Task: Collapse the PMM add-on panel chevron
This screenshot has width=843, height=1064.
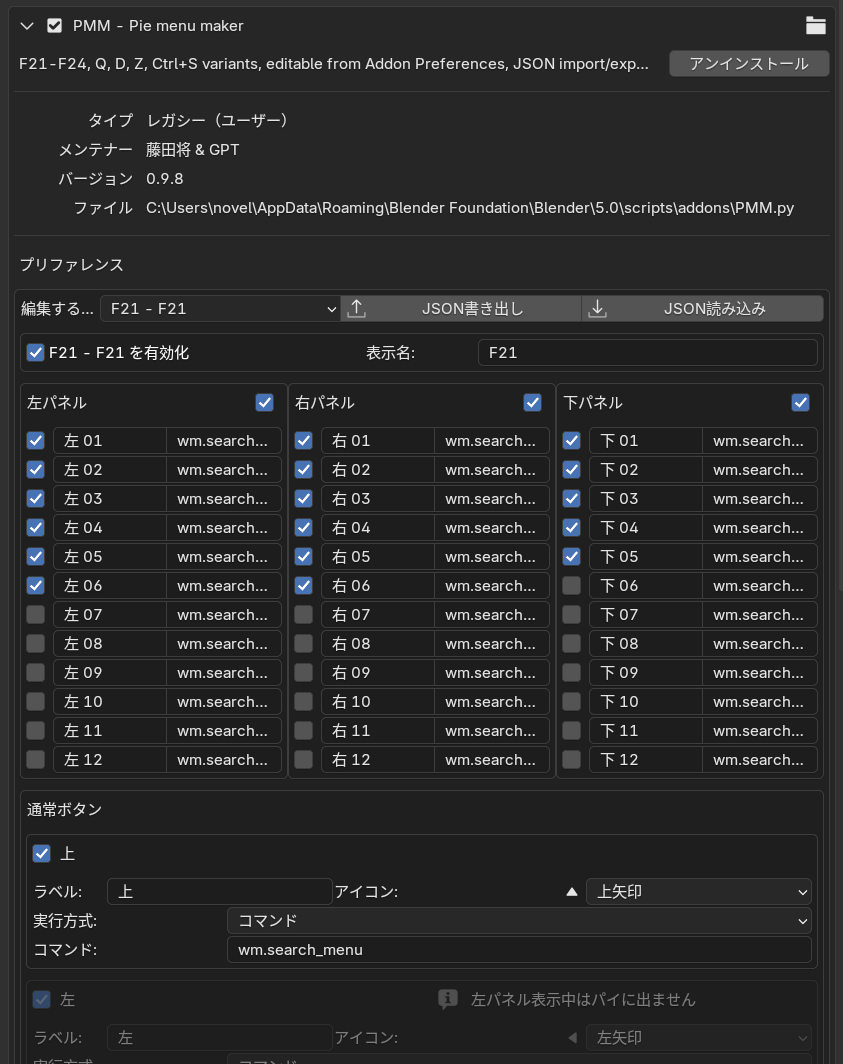Action: point(27,26)
